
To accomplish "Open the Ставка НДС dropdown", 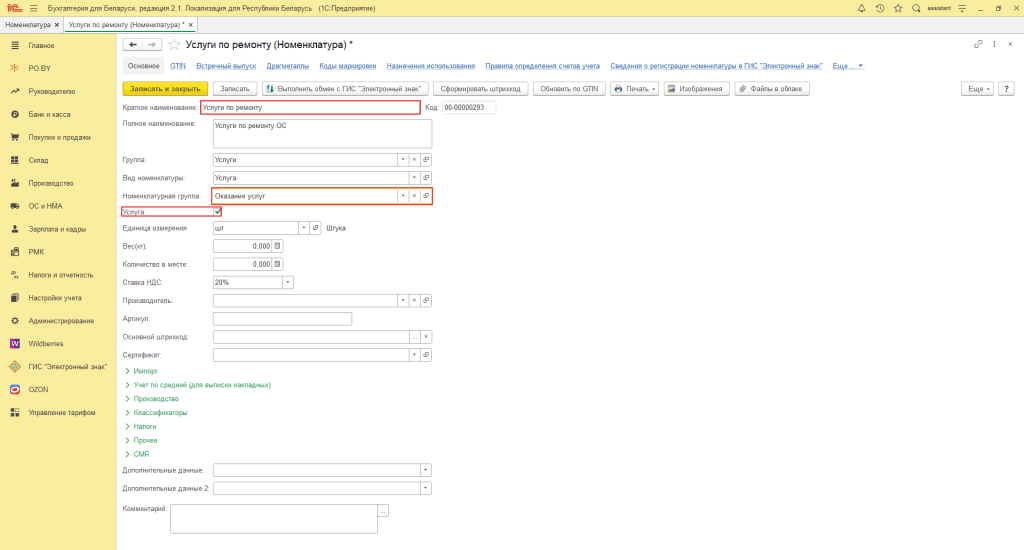I will pos(288,282).
